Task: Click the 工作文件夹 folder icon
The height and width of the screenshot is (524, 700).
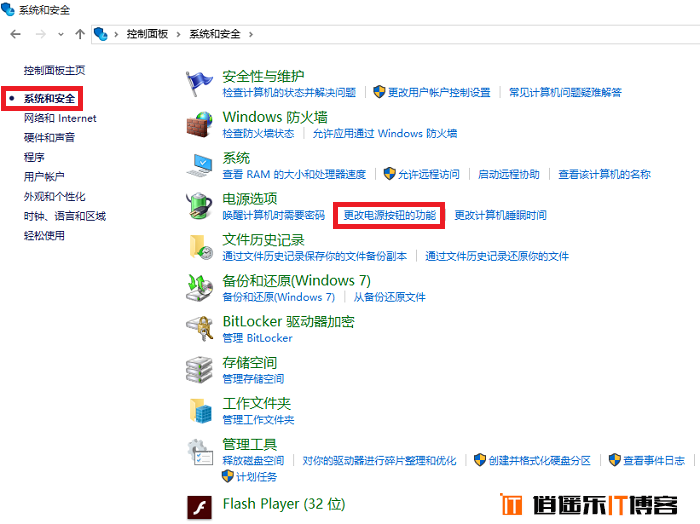Action: coord(200,411)
